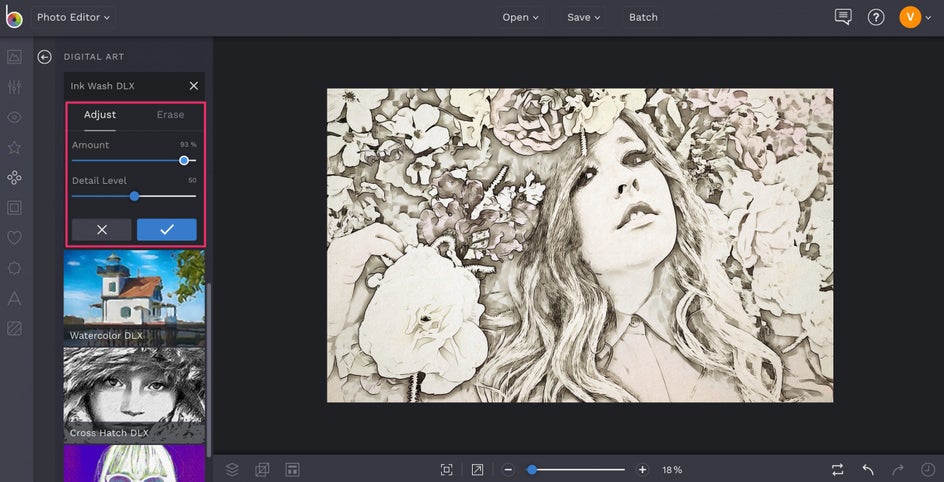Image resolution: width=944 pixels, height=482 pixels.
Task: Open the Layers panel icon
Action: pos(232,469)
